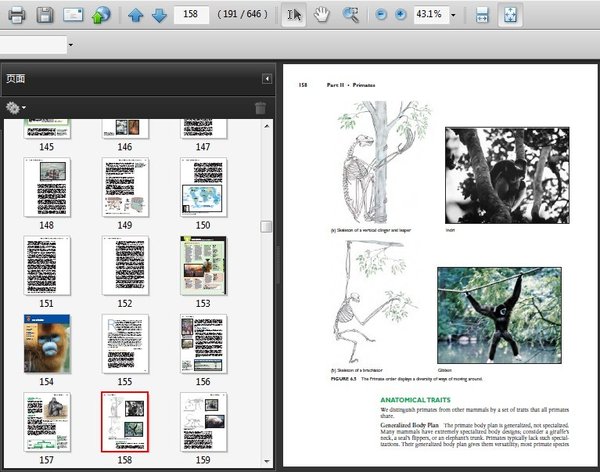Click the page number 158 input field
This screenshot has width=600, height=472.
191,15
